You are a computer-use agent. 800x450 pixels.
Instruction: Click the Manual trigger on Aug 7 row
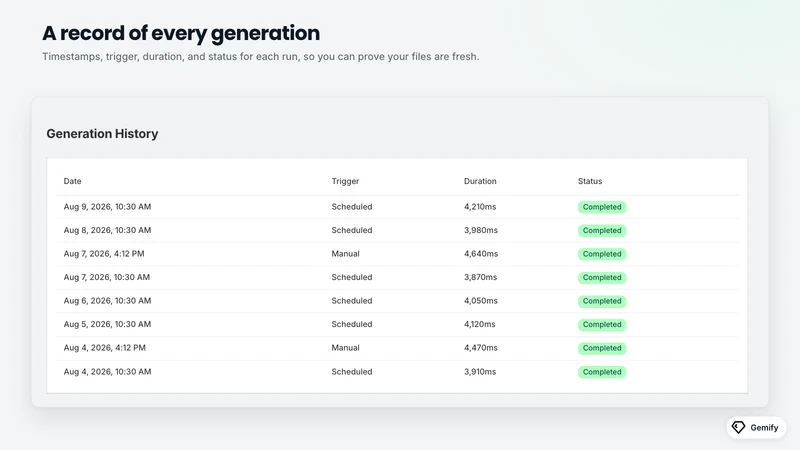coord(345,254)
